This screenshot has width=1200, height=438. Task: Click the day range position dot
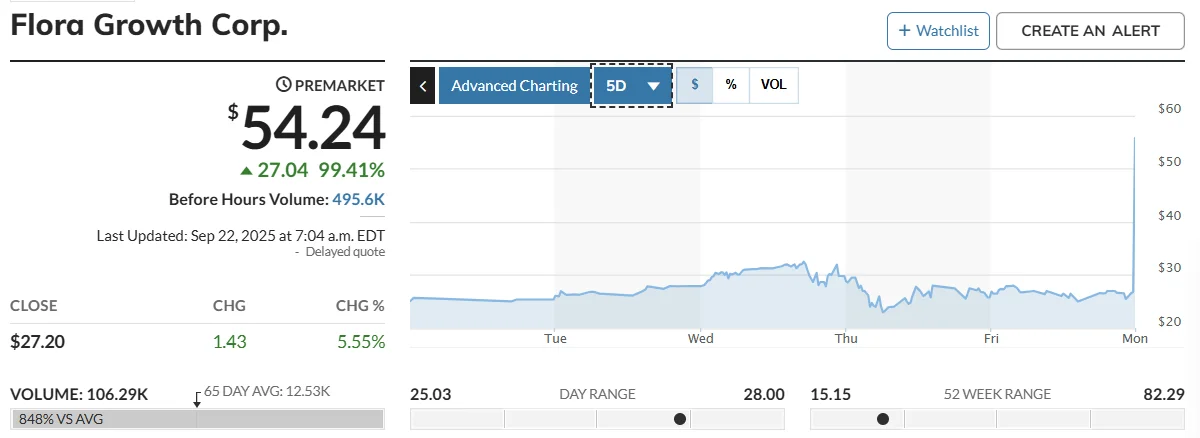[x=681, y=419]
